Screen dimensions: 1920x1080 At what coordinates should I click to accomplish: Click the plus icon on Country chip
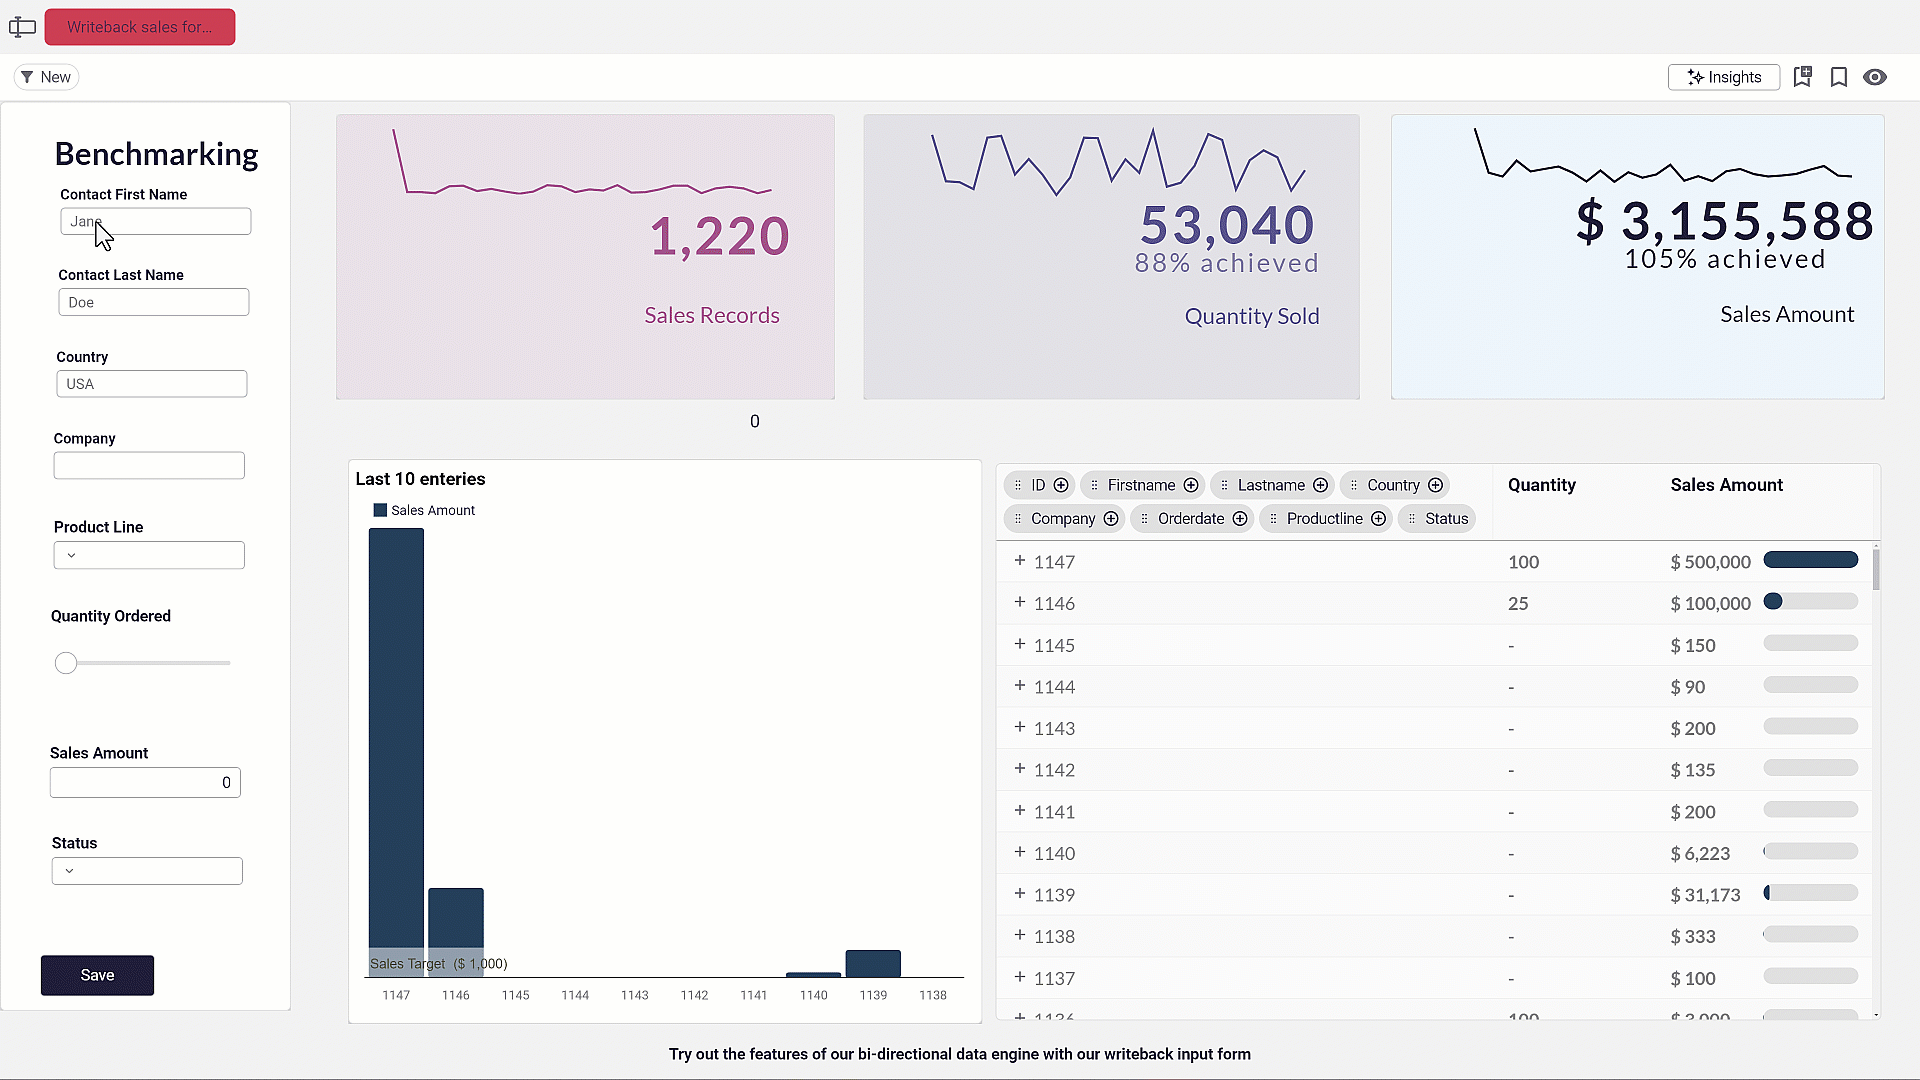pos(1436,485)
